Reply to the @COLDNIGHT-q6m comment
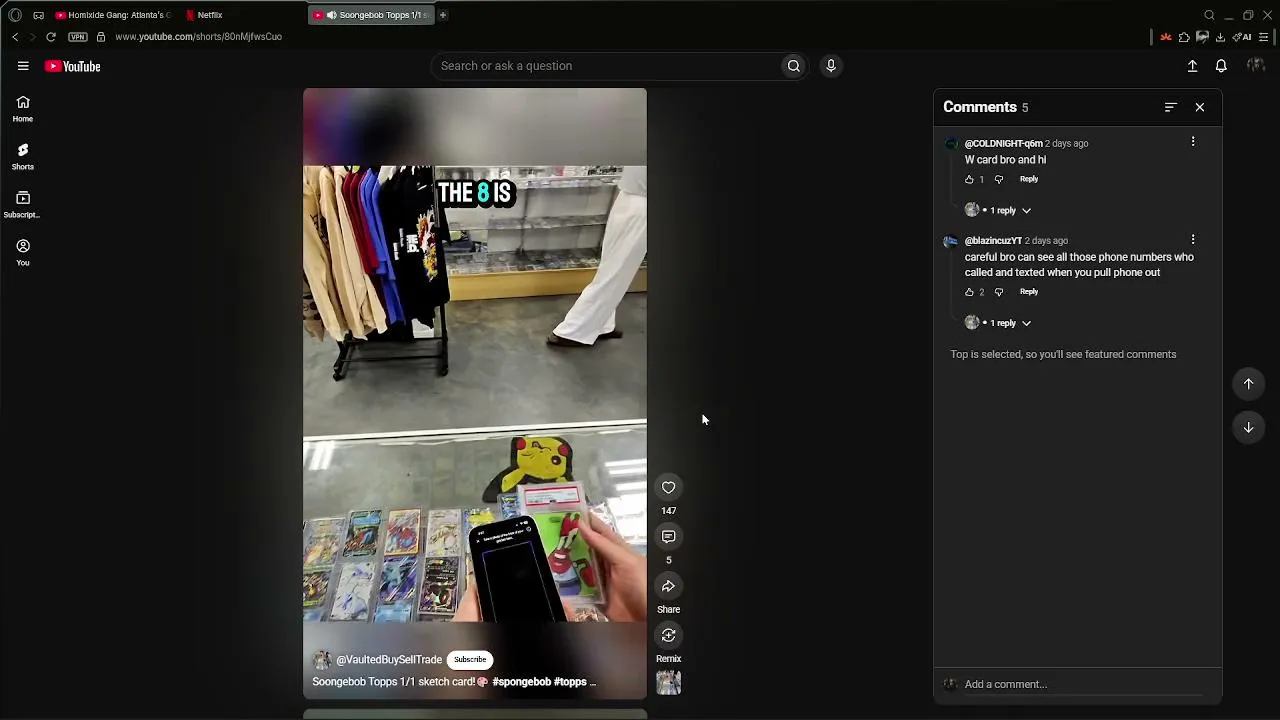Image resolution: width=1280 pixels, height=720 pixels. coord(1029,179)
